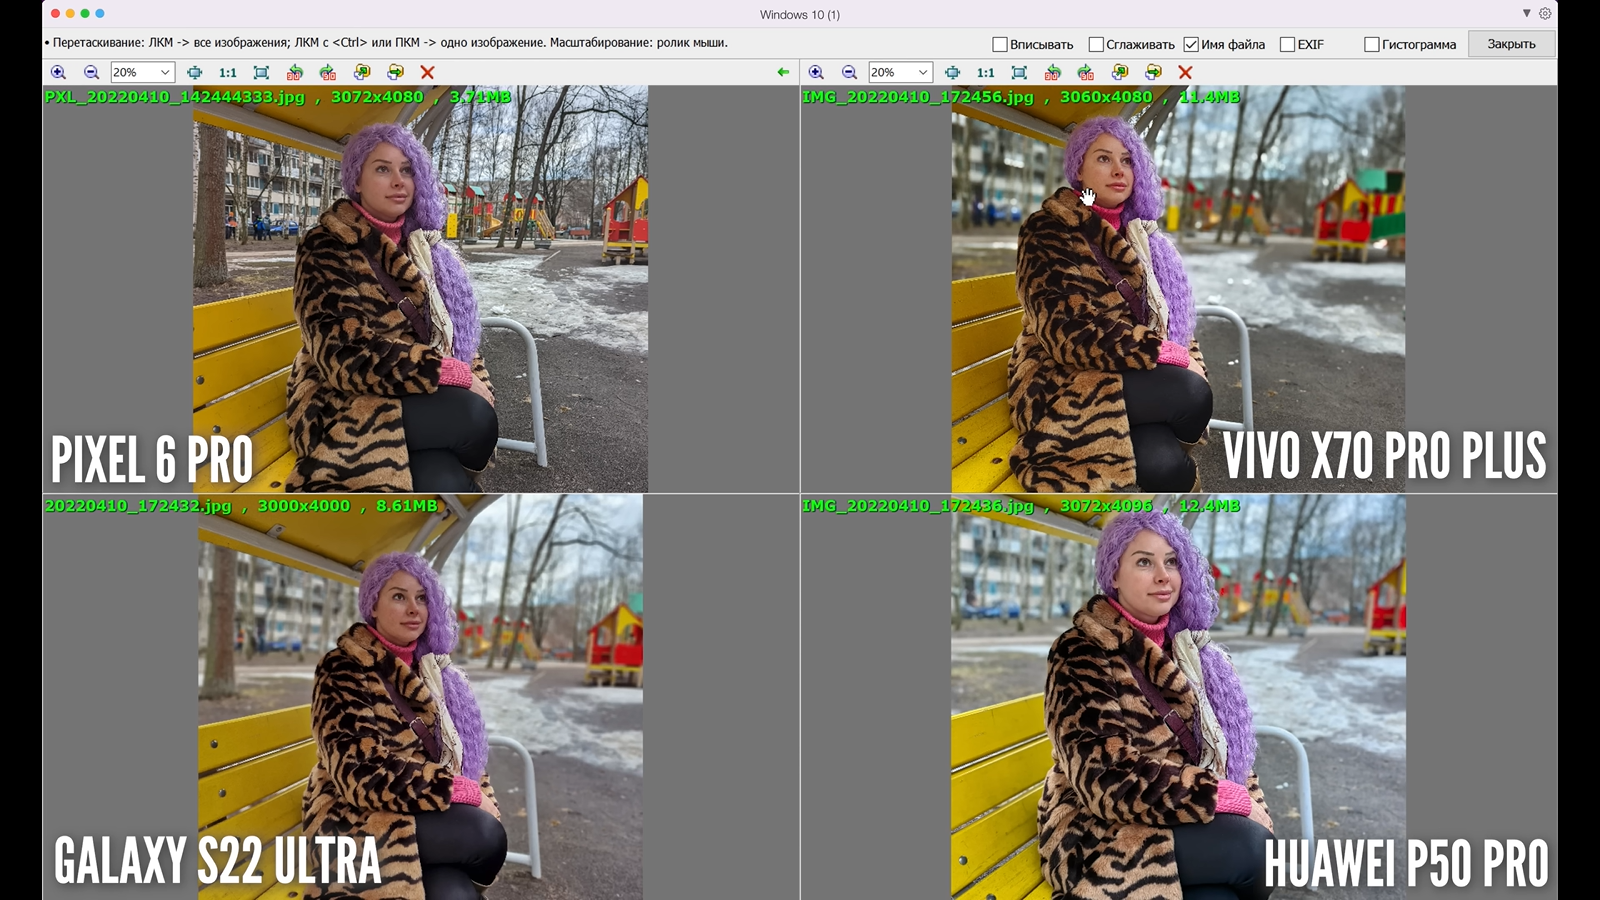The image size is (1600, 900).
Task: Set 1:1 scale in the right pane toolbar
Action: [986, 72]
